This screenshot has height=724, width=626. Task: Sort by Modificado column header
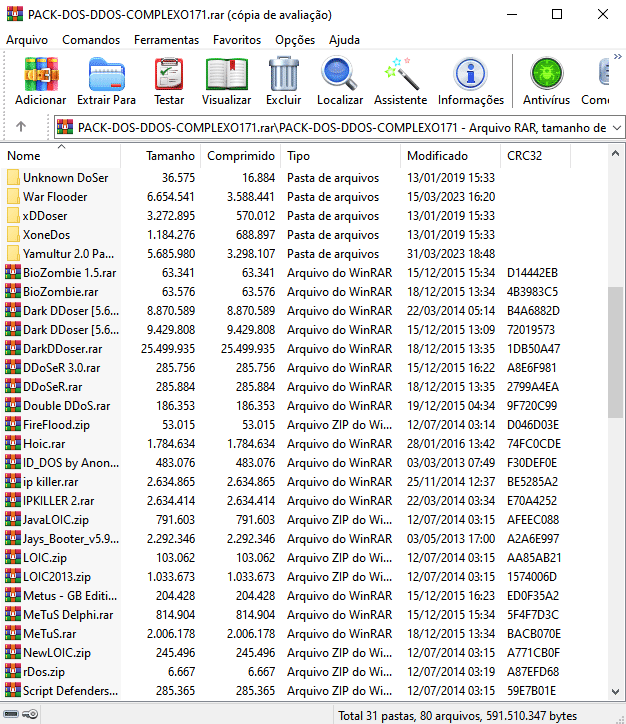click(437, 156)
